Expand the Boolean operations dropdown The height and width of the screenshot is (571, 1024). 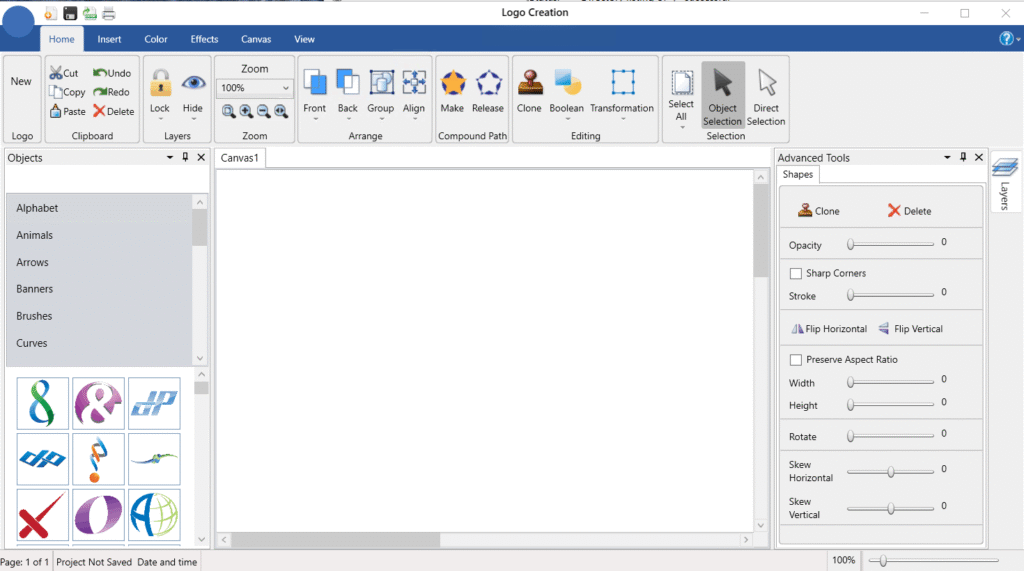click(x=567, y=119)
